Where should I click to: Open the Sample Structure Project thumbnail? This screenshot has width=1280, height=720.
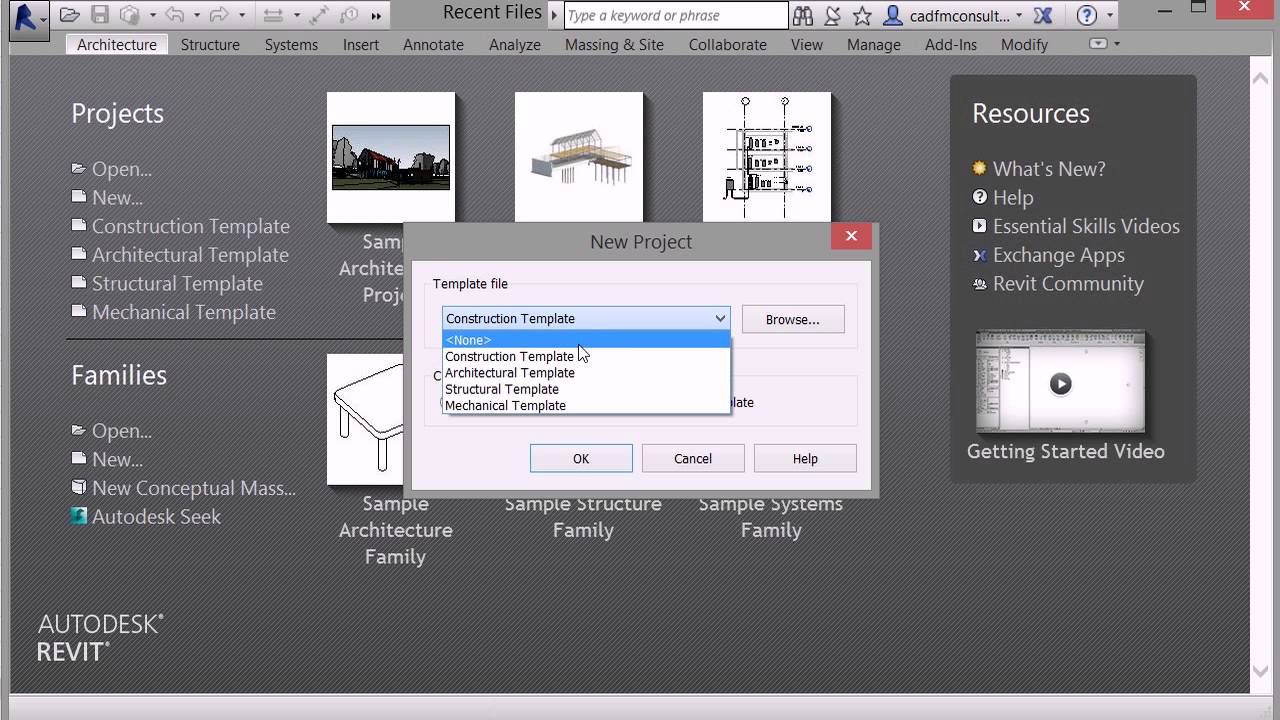pos(579,157)
